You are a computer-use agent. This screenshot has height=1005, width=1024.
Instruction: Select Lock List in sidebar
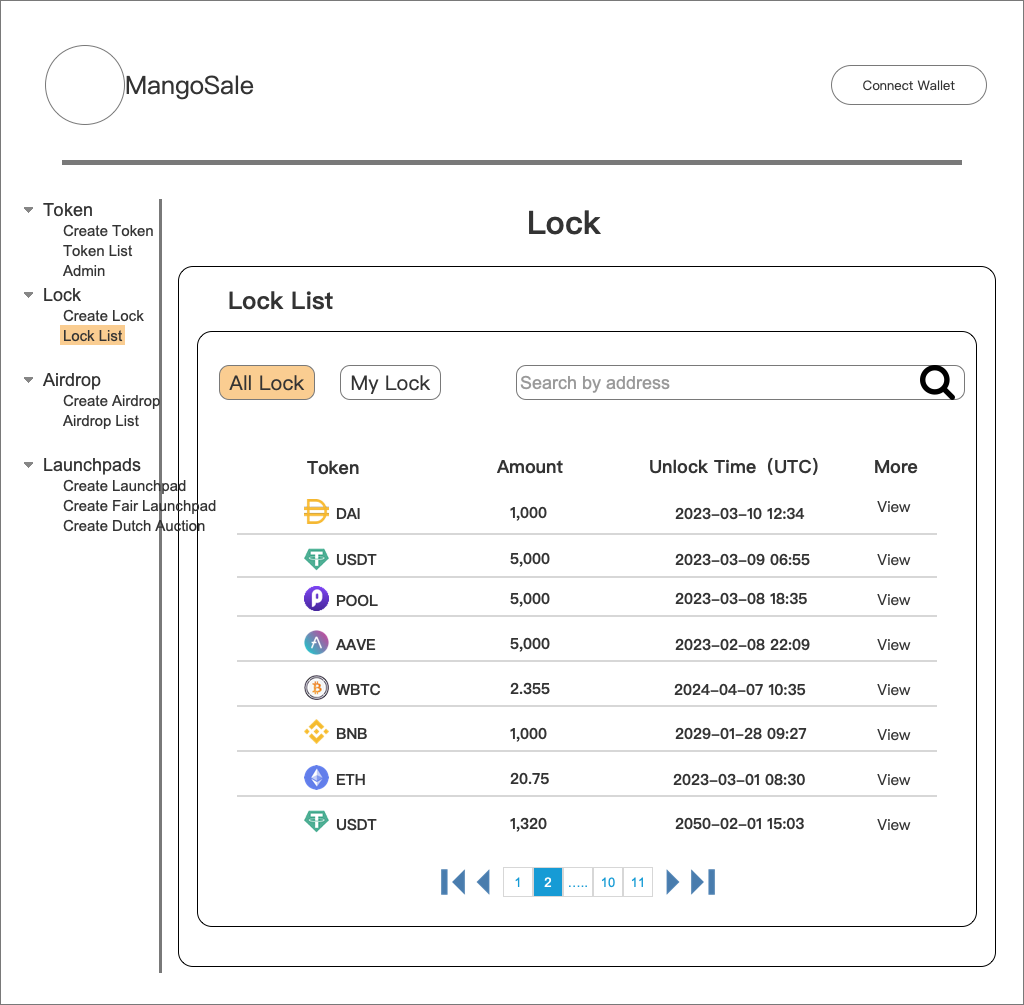coord(93,336)
